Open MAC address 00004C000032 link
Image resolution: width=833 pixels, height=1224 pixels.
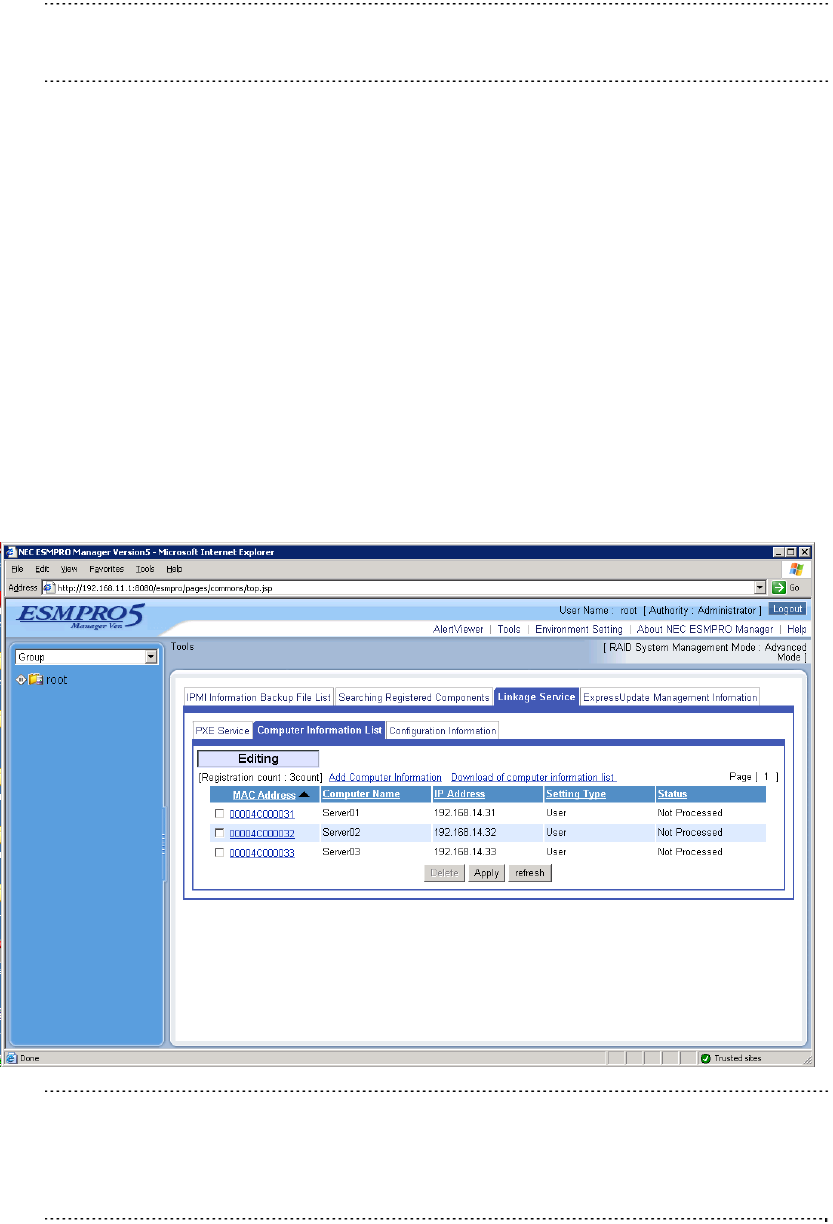pyautogui.click(x=262, y=833)
